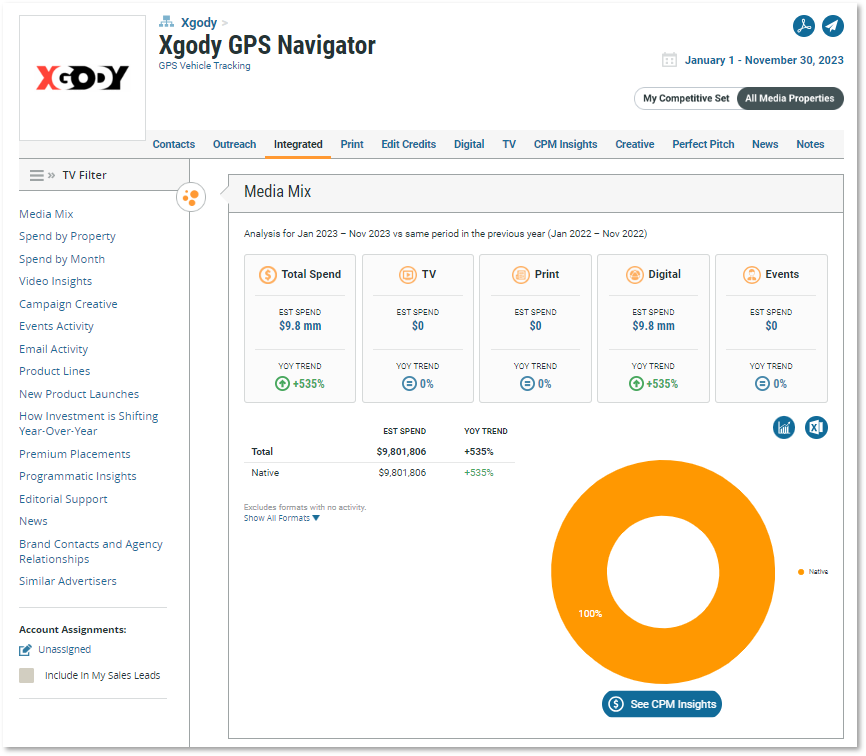Click the Total Spend dollar icon
Viewport: 866px width, 756px height.
tap(268, 274)
